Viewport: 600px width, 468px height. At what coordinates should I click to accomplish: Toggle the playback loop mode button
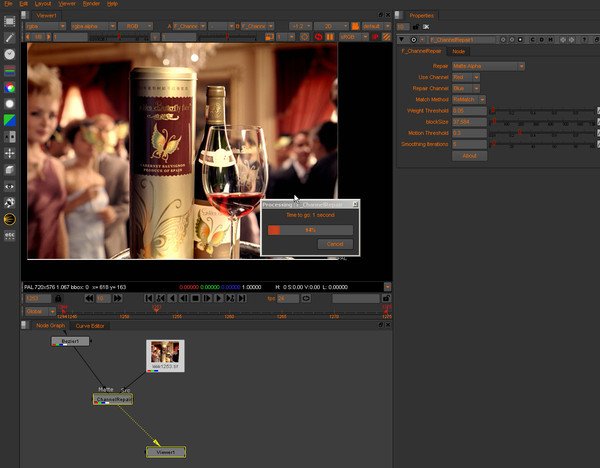coord(306,298)
